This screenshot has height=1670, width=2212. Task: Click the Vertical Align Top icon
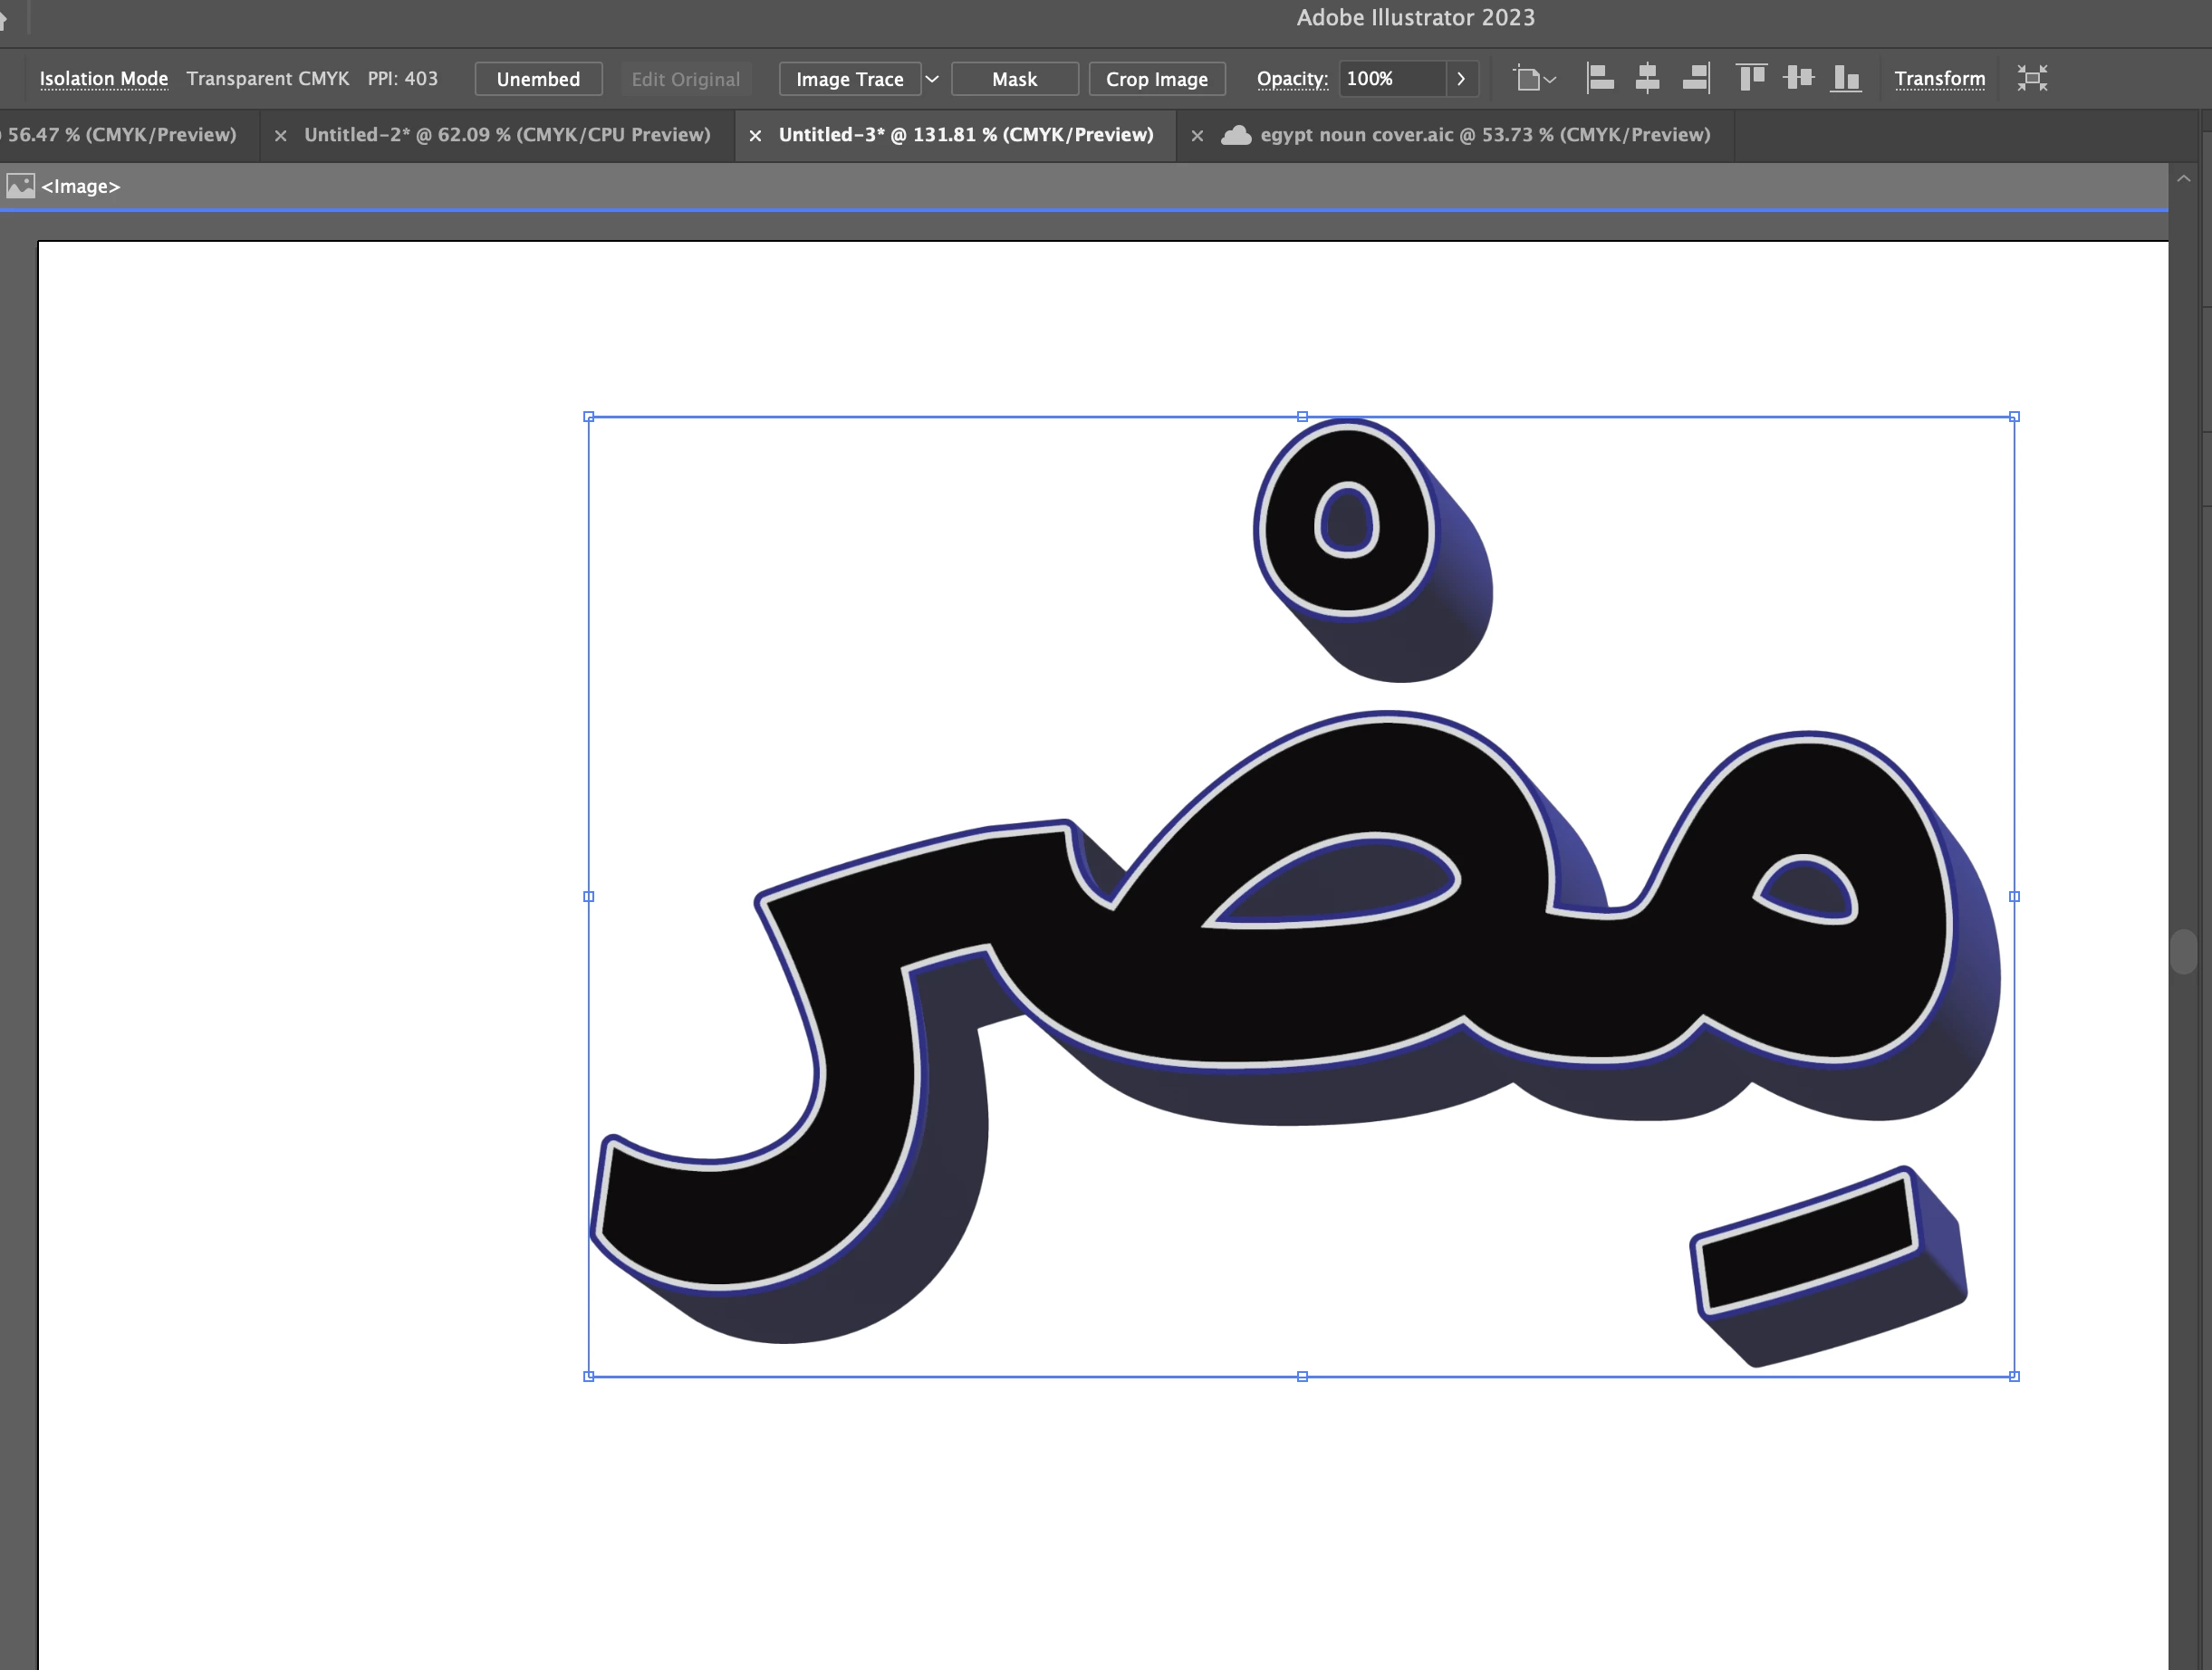click(x=1751, y=78)
